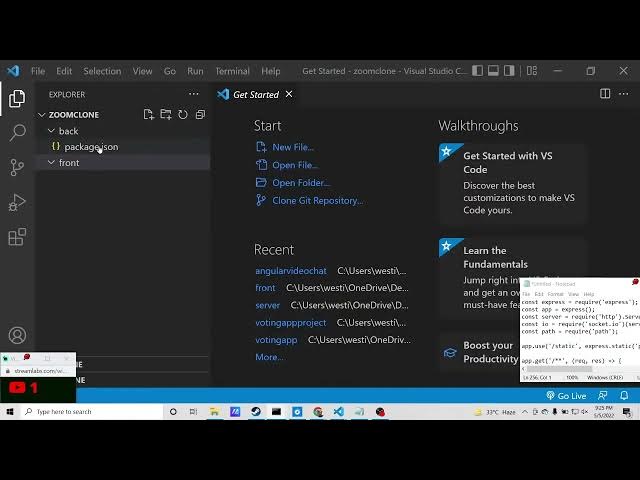Viewport: 640px width, 480px height.
Task: Click the Open Folder... link
Action: (293, 183)
